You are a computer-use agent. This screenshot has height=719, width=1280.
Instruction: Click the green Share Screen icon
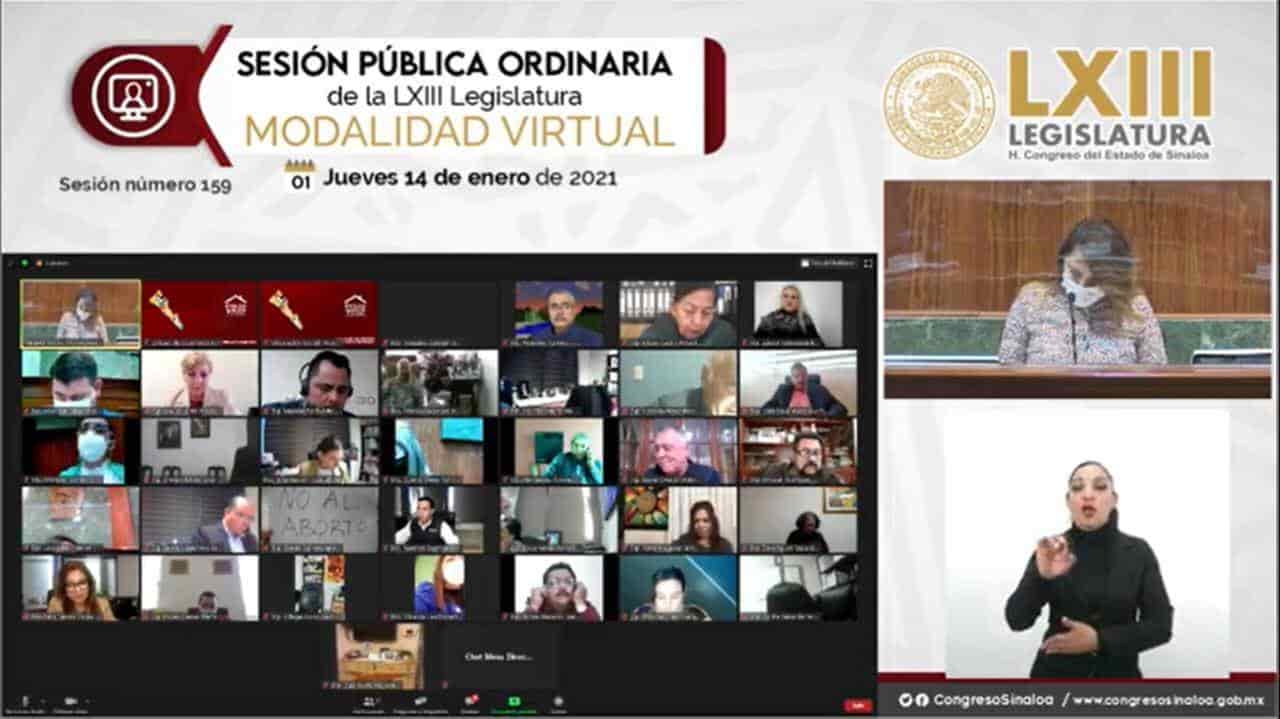514,702
